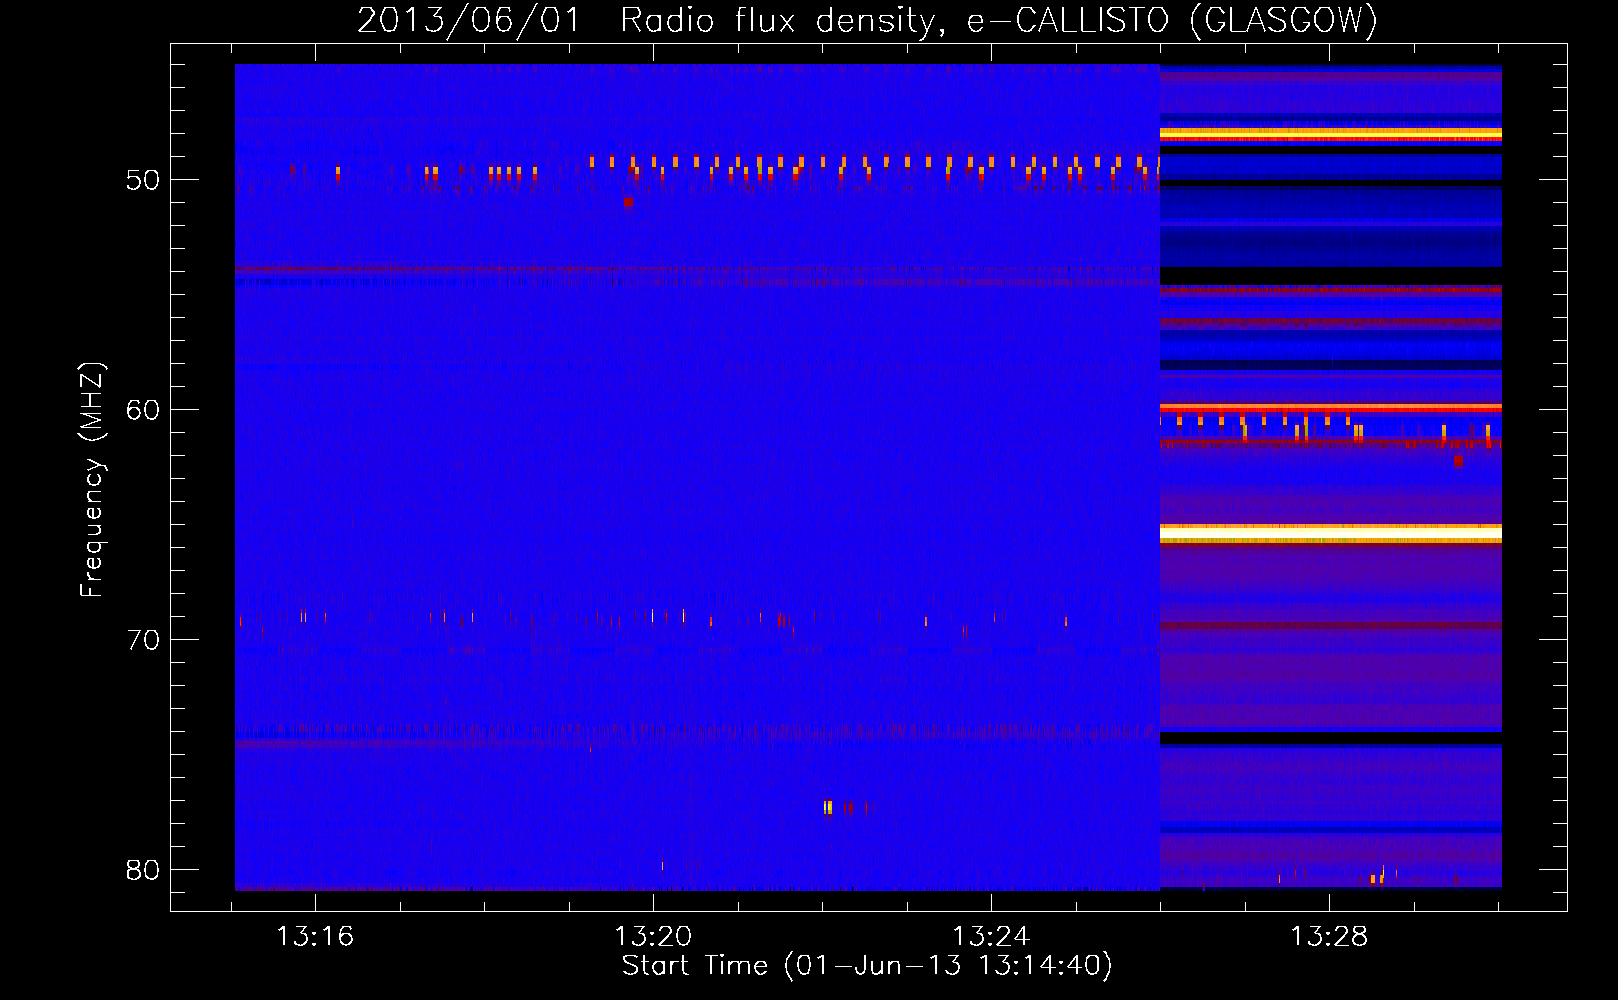The image size is (1618, 1000).
Task: Click the '13:28' time tick label
Action: tap(1329, 937)
